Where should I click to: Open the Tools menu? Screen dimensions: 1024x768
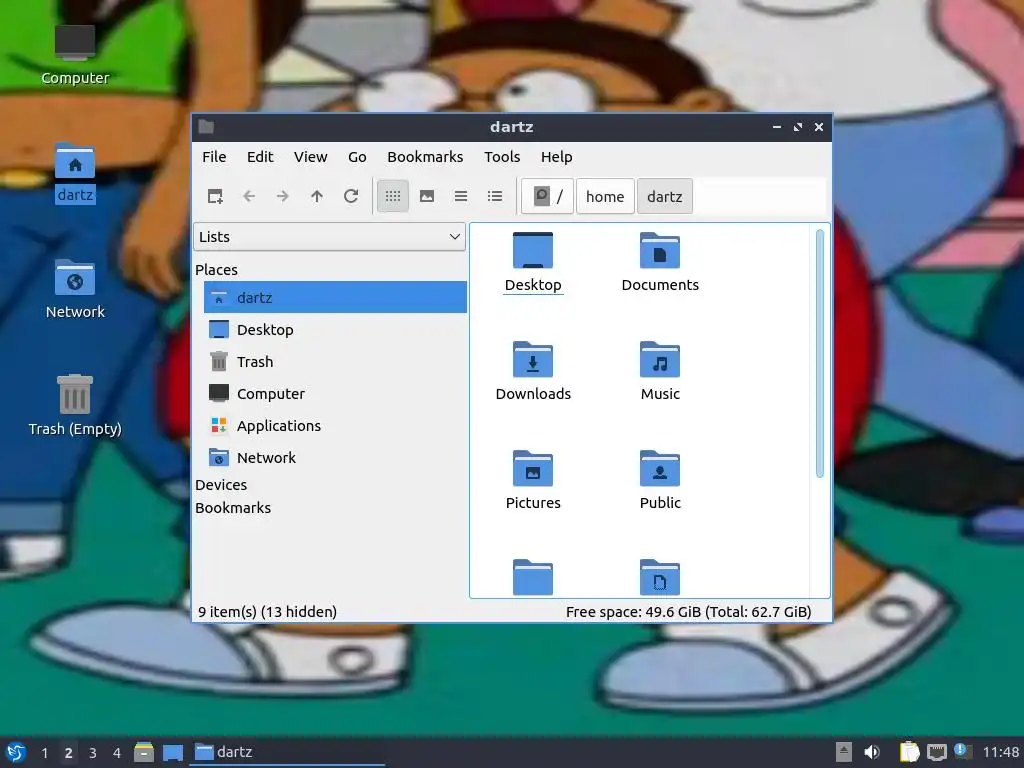502,157
